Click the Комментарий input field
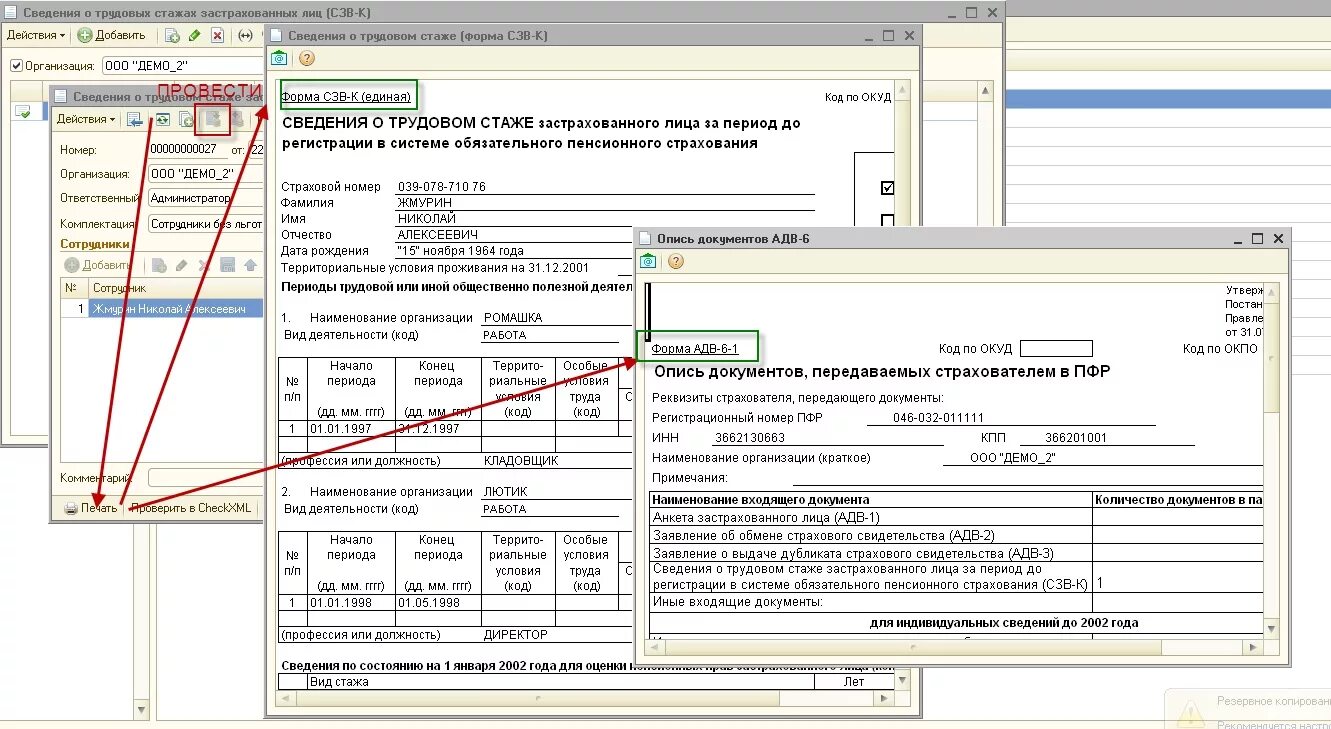Image resolution: width=1331 pixels, height=729 pixels. tap(205, 479)
